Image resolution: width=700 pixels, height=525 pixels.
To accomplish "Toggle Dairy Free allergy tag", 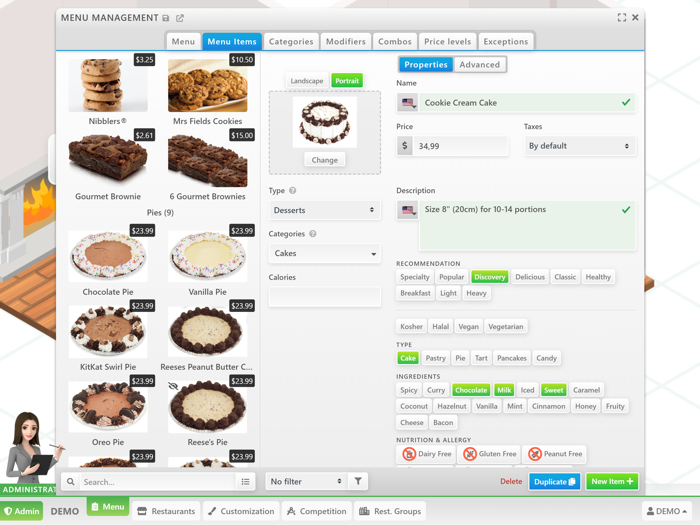I will (x=426, y=454).
